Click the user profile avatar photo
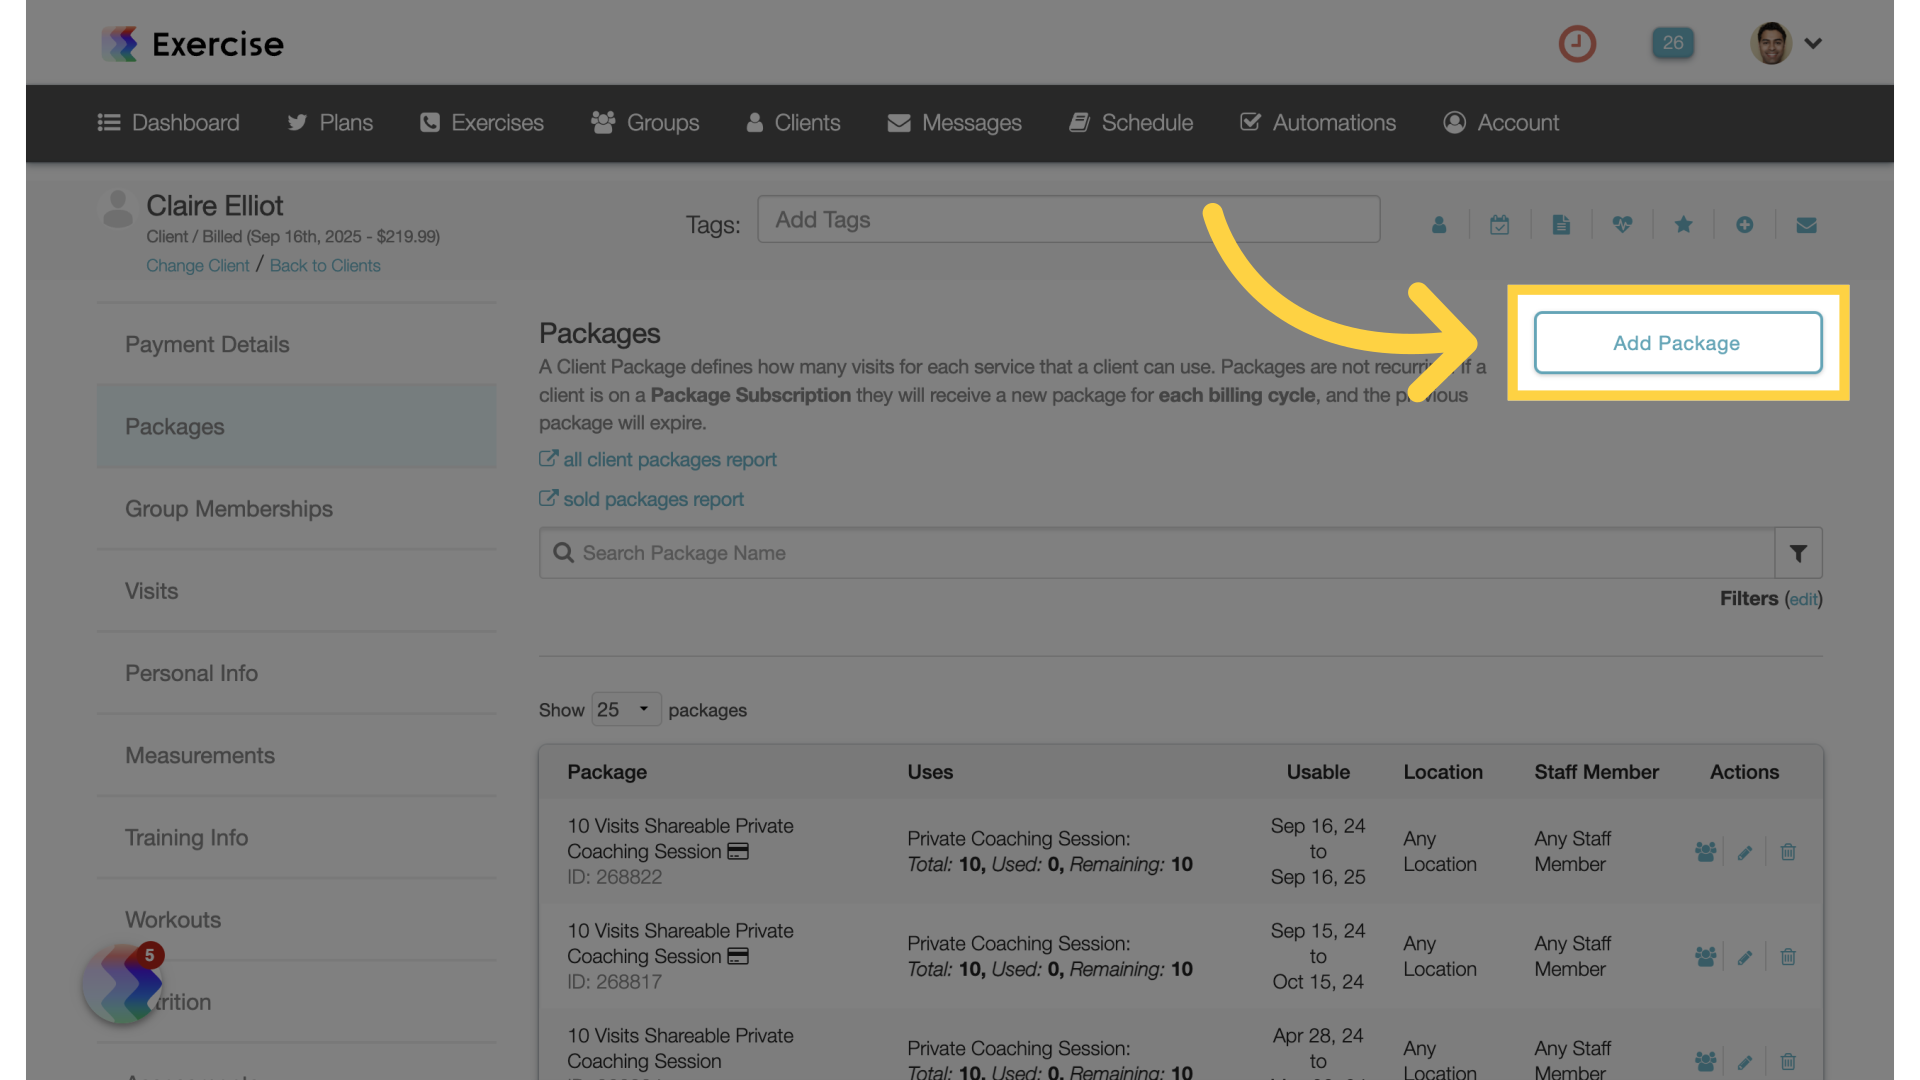This screenshot has height=1080, width=1920. (1771, 43)
